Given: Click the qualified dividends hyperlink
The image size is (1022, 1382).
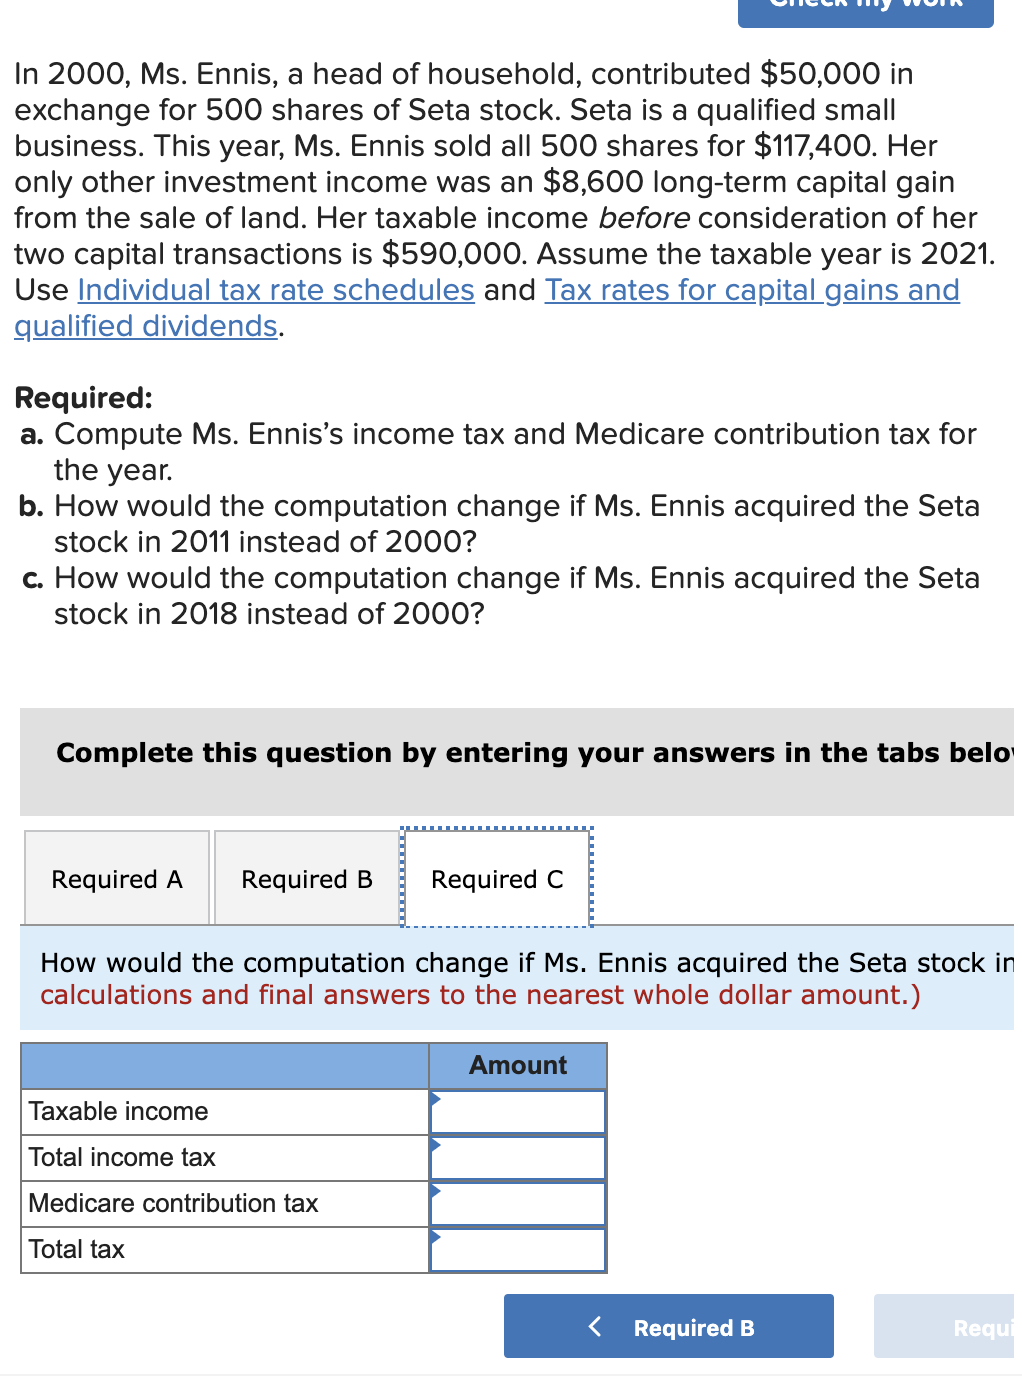Looking at the screenshot, I should tap(145, 325).
